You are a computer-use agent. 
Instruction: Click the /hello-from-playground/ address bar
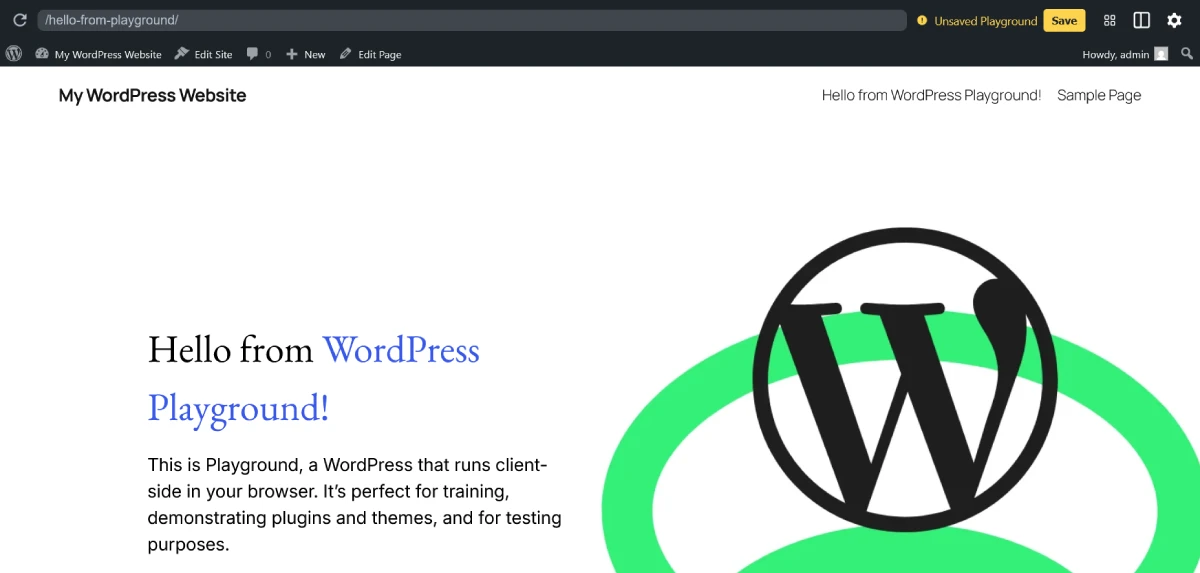[471, 20]
